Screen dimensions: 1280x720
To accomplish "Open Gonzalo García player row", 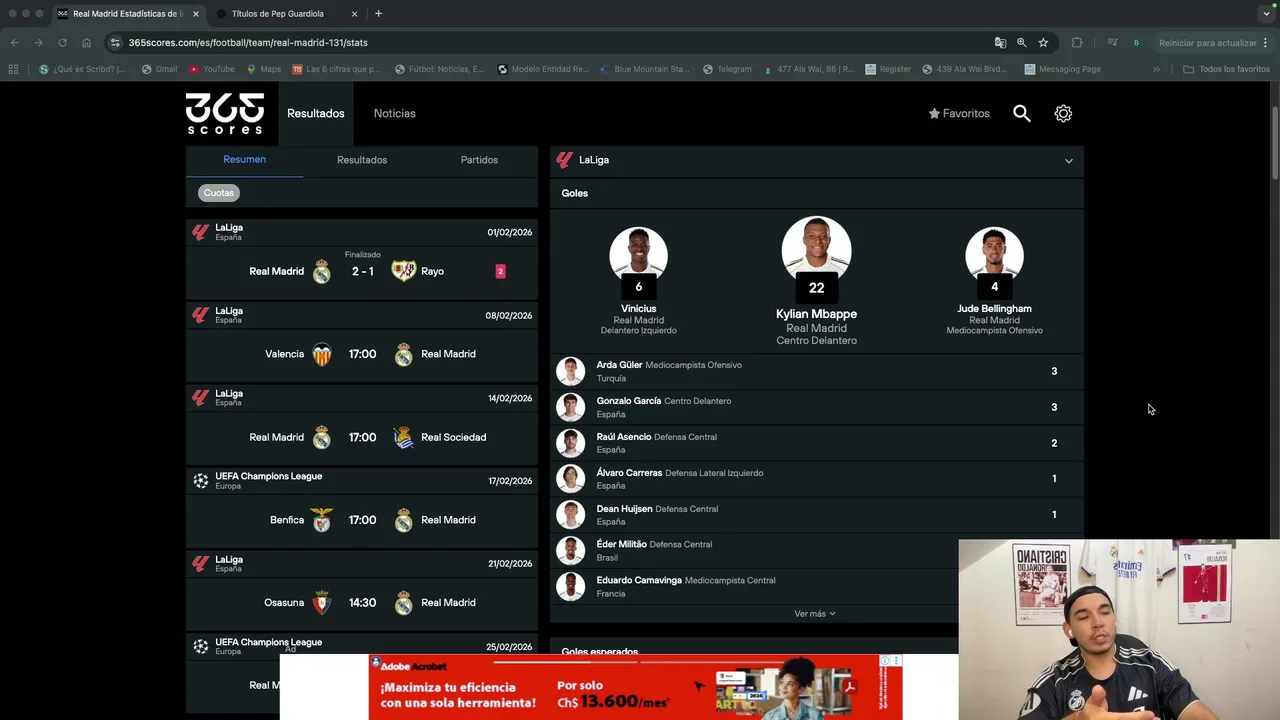I will [816, 407].
